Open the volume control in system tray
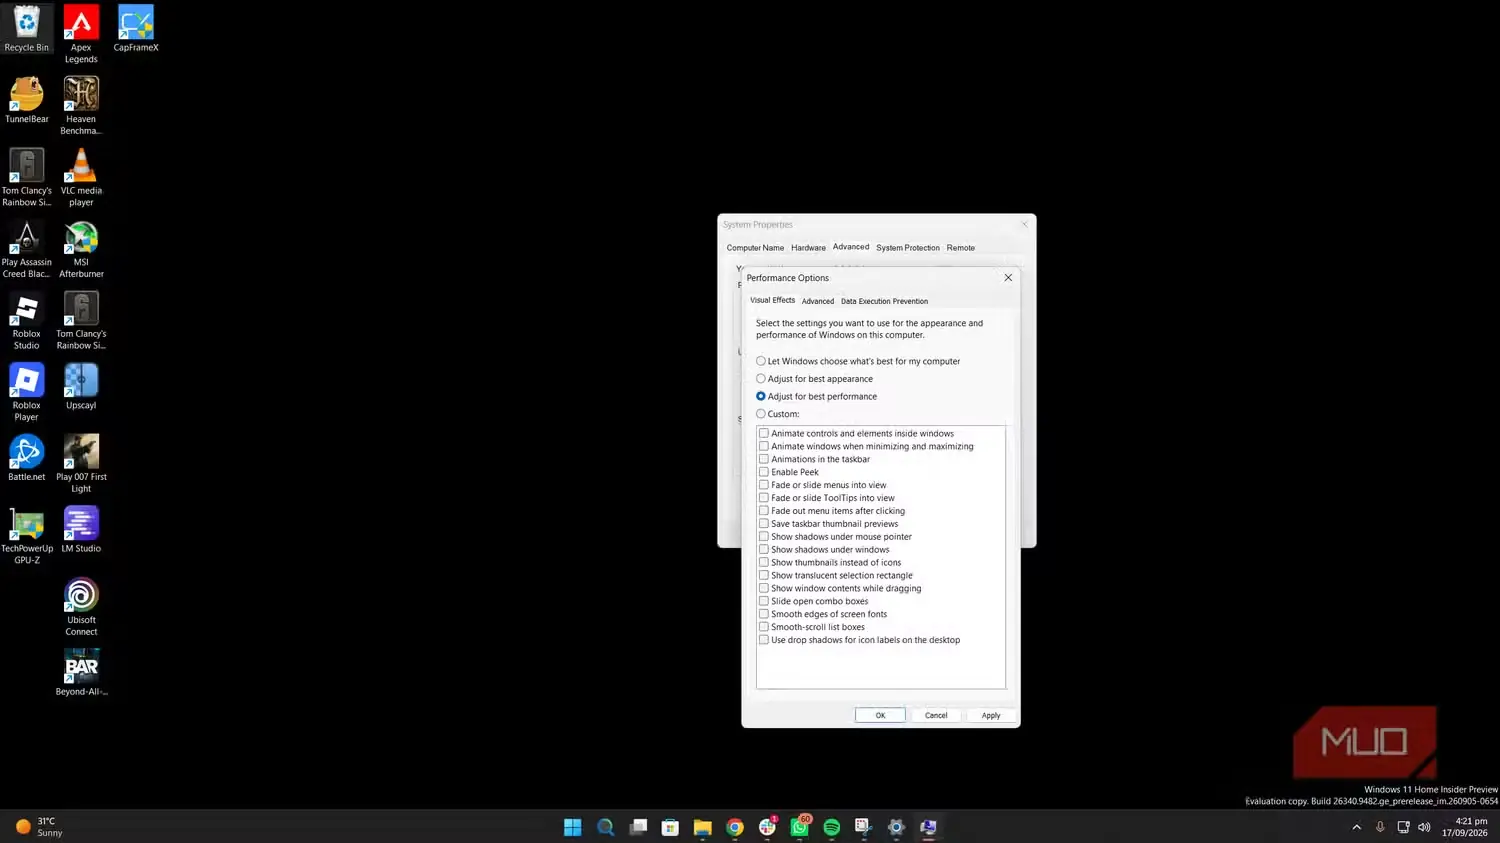 pyautogui.click(x=1424, y=827)
